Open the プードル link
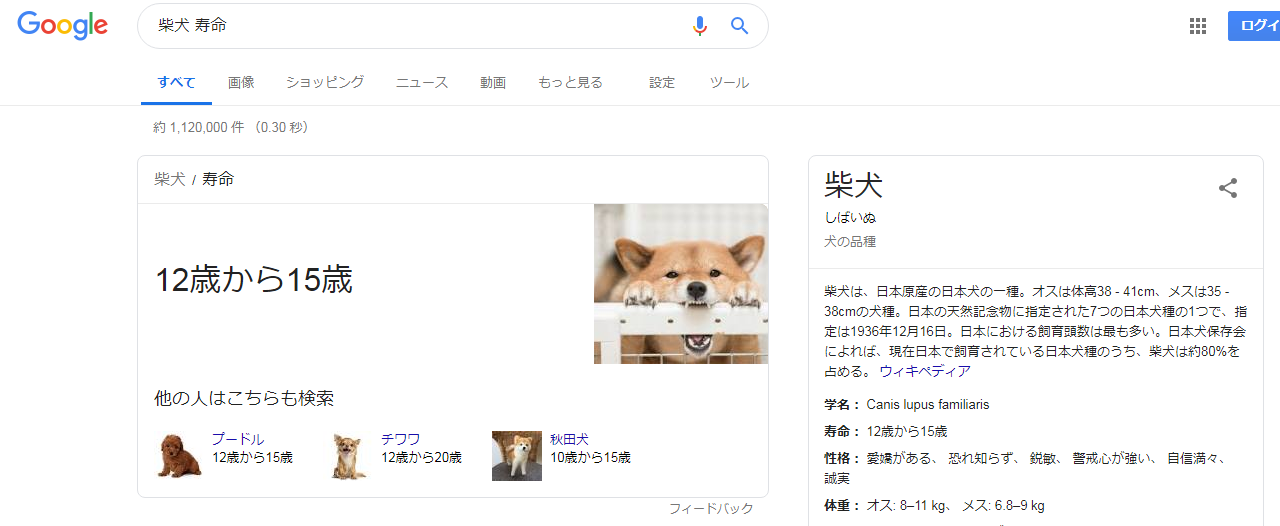 coord(238,439)
